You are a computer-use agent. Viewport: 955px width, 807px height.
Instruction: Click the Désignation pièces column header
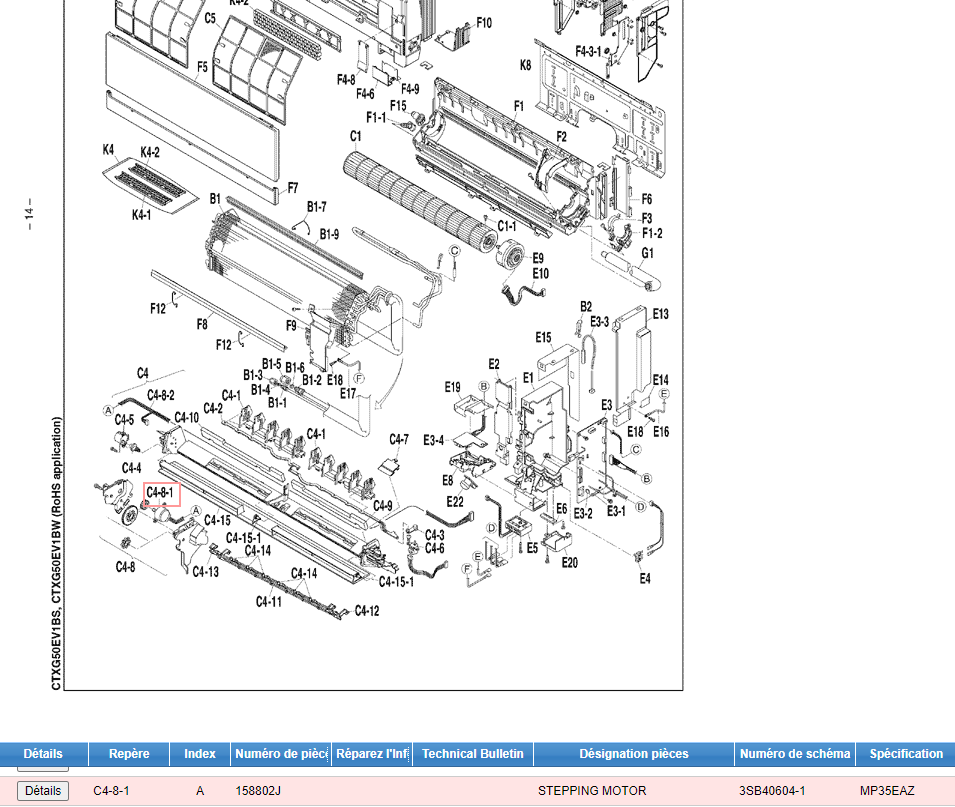point(634,754)
